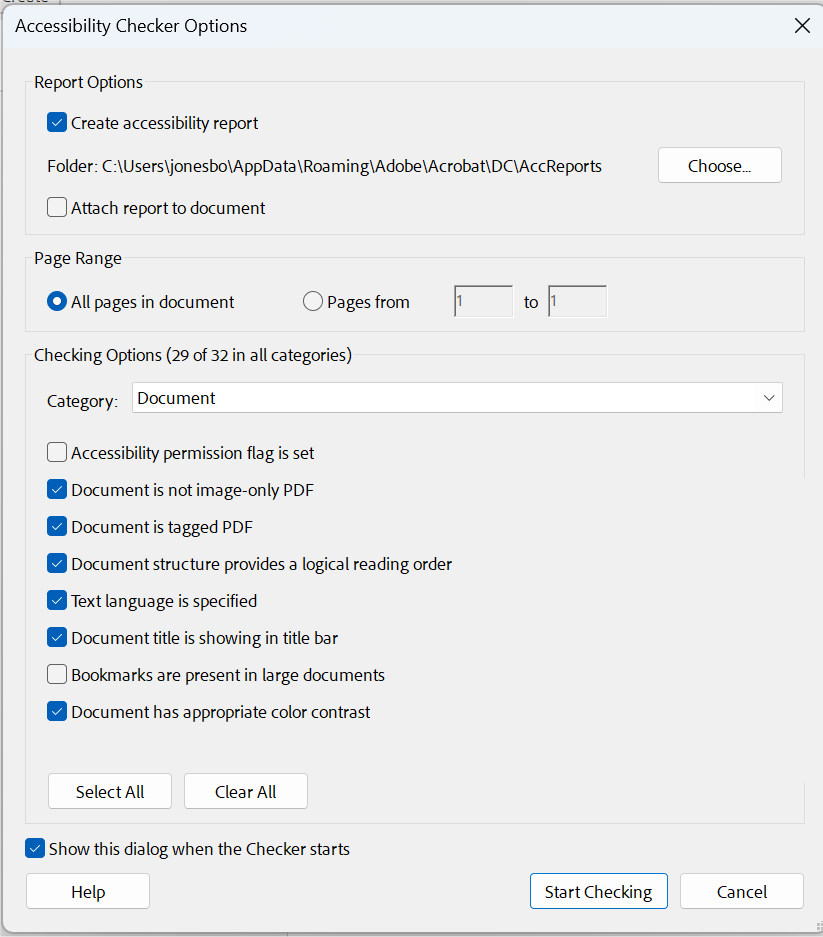Toggle Document structure provides logical reading order
The height and width of the screenshot is (937, 823).
57,563
